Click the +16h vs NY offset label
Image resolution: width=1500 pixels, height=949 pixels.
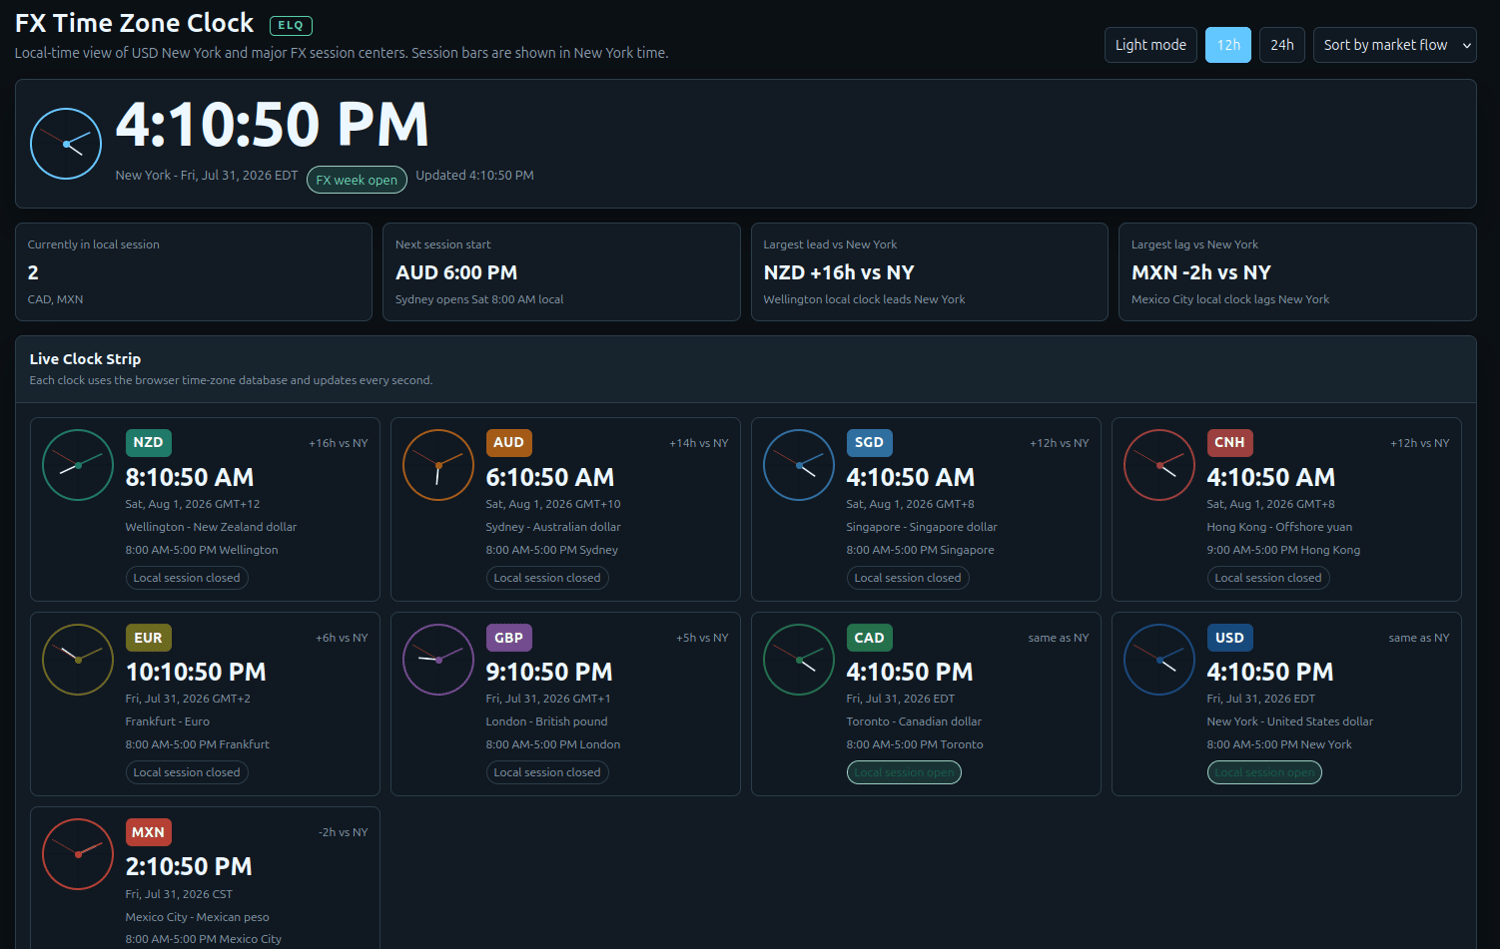click(x=338, y=443)
